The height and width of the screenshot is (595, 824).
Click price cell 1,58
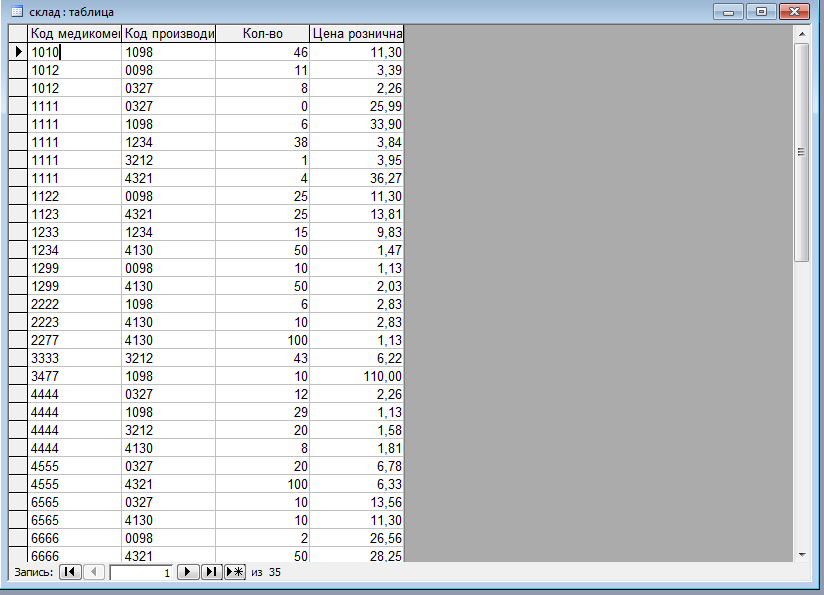click(x=357, y=430)
